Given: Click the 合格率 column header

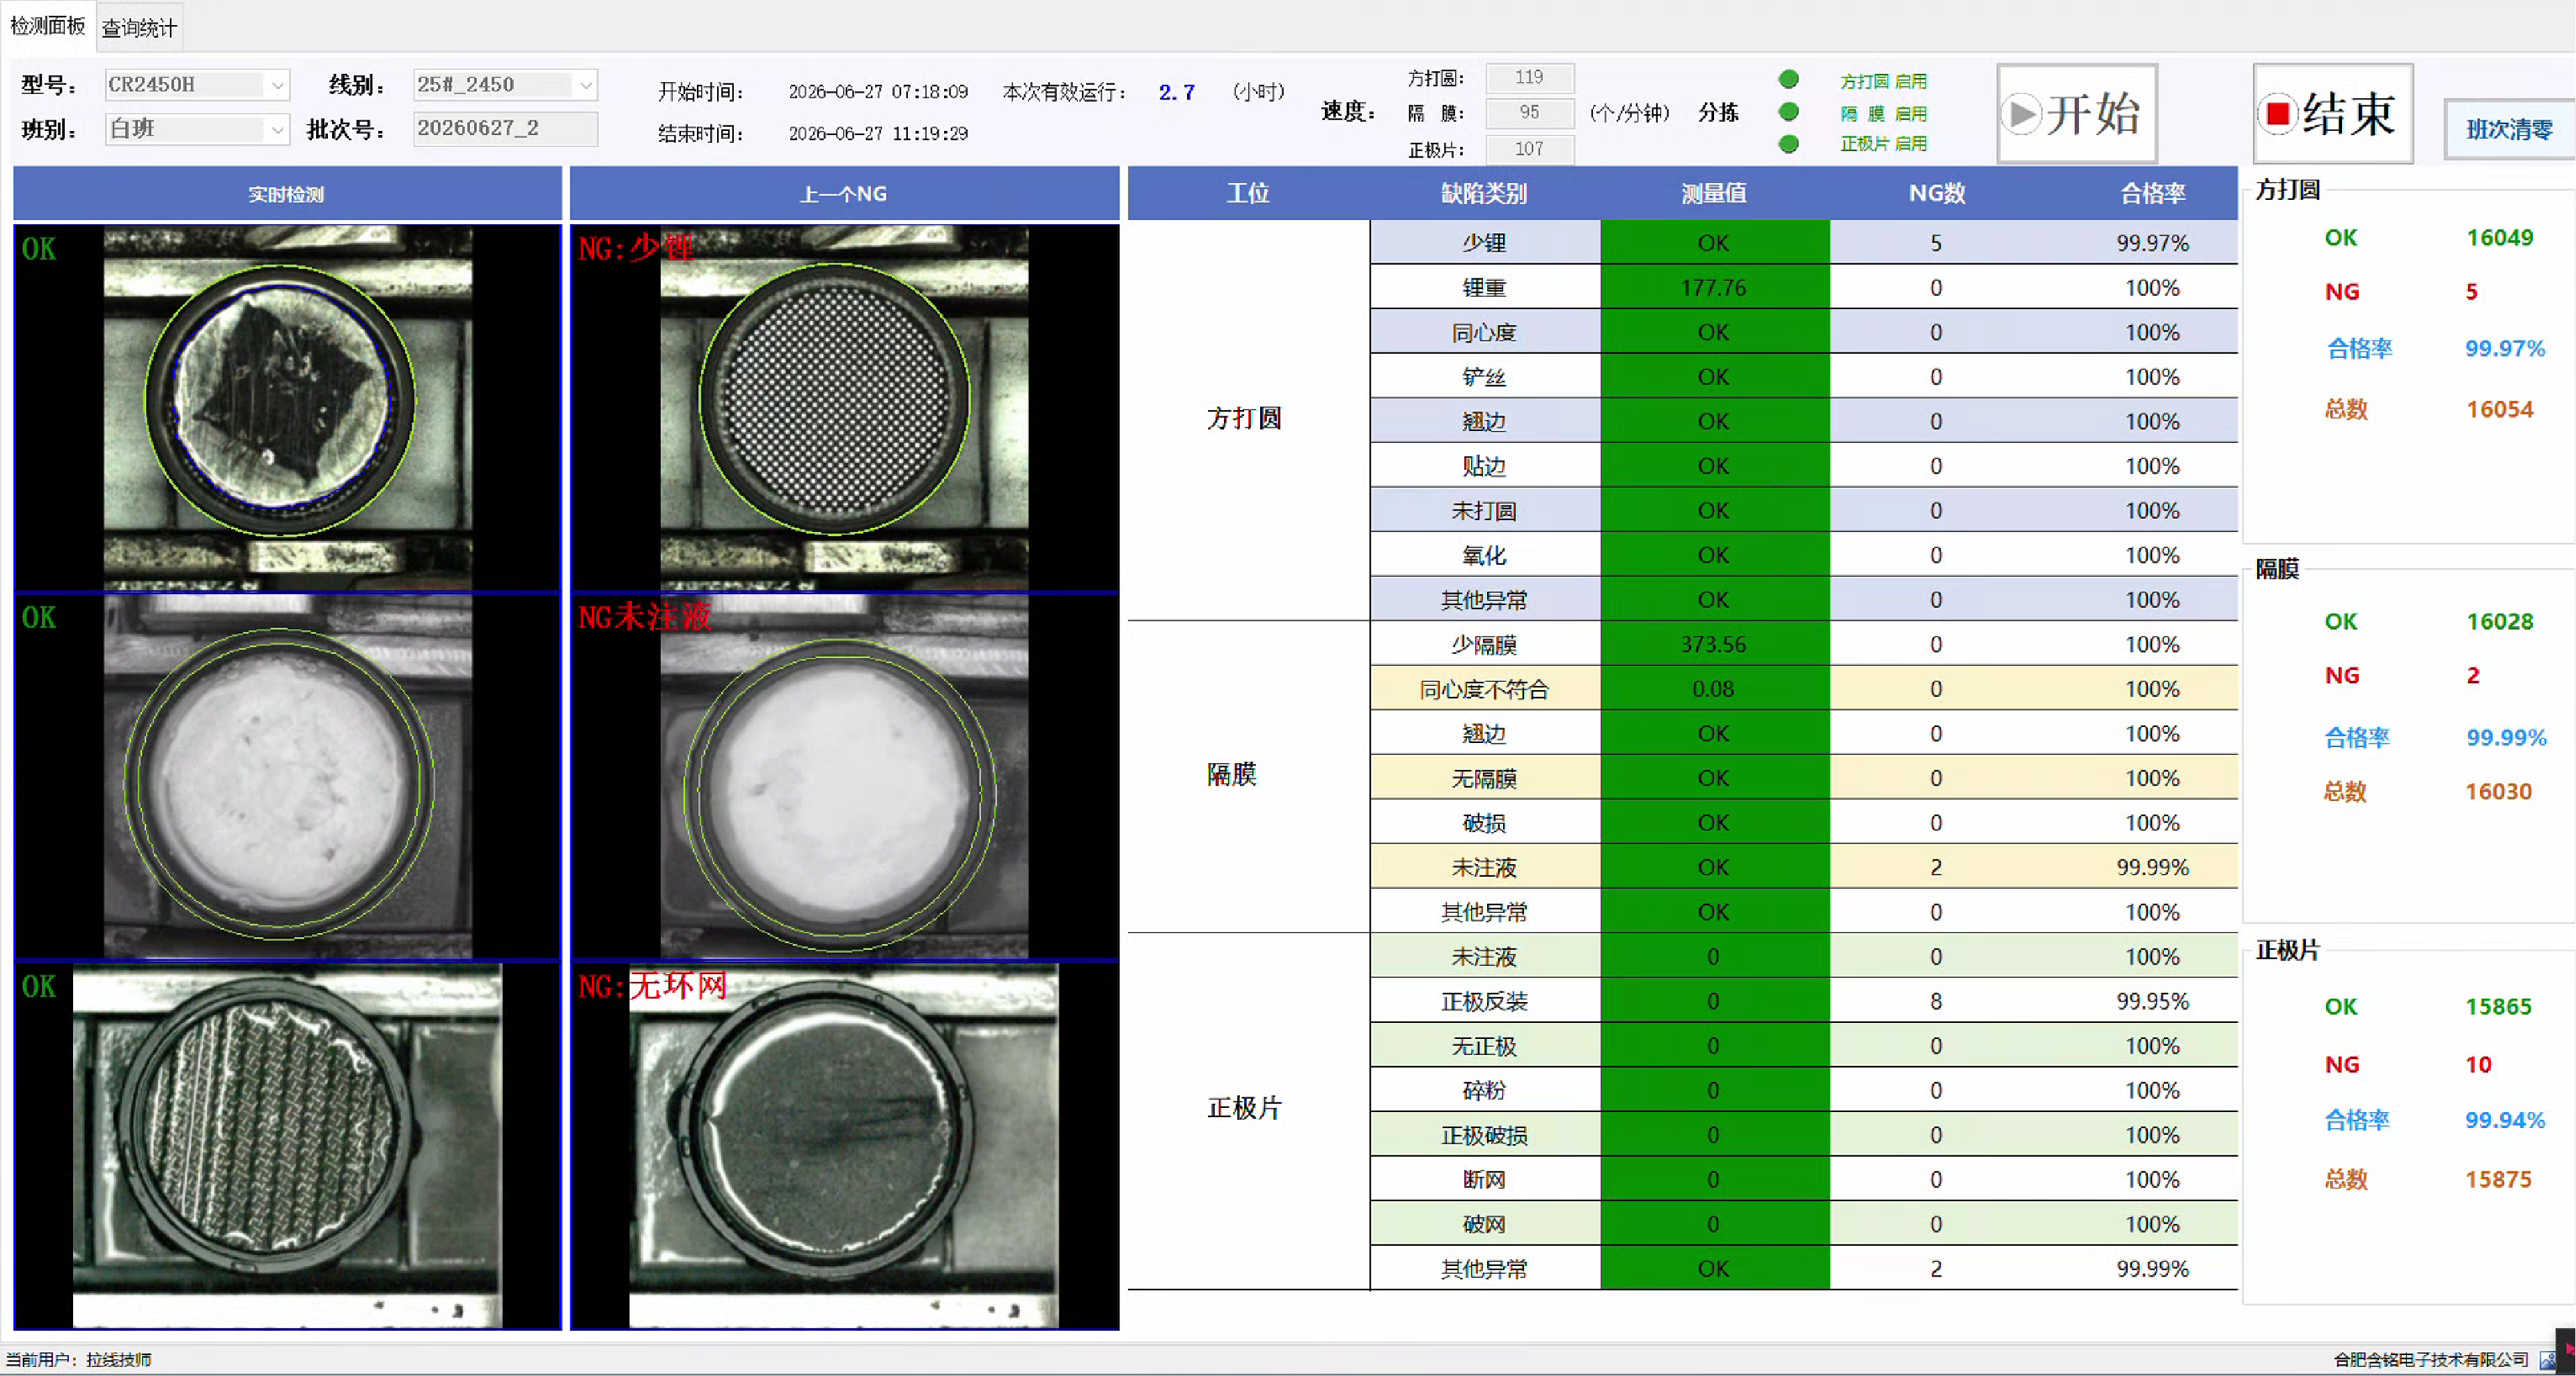Looking at the screenshot, I should click(2153, 194).
